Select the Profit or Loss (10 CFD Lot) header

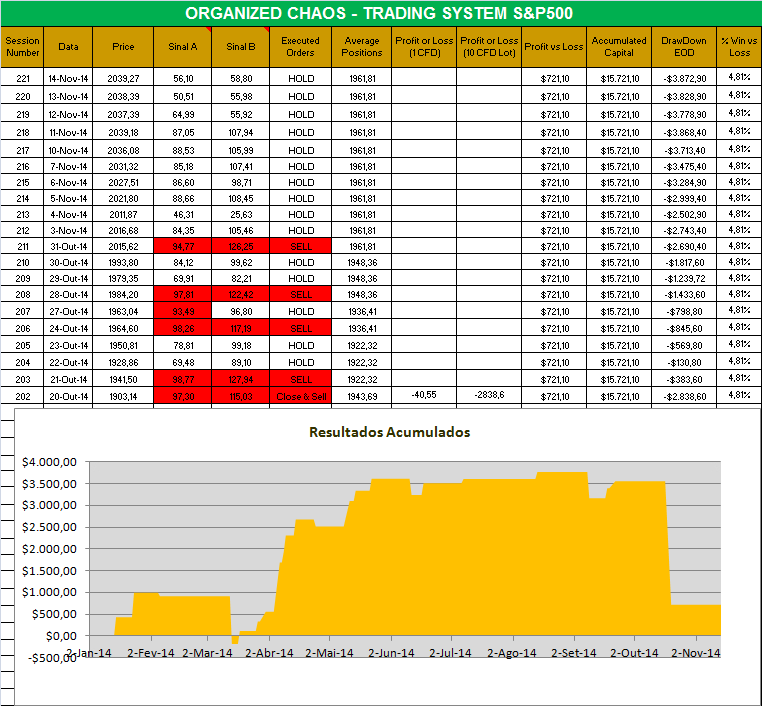[x=489, y=47]
